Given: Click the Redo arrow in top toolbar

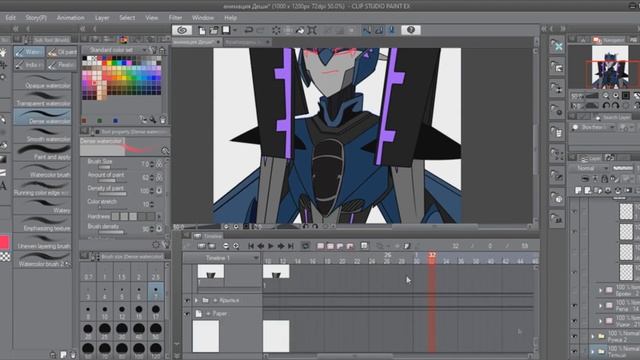Looking at the screenshot, I should [260, 30].
